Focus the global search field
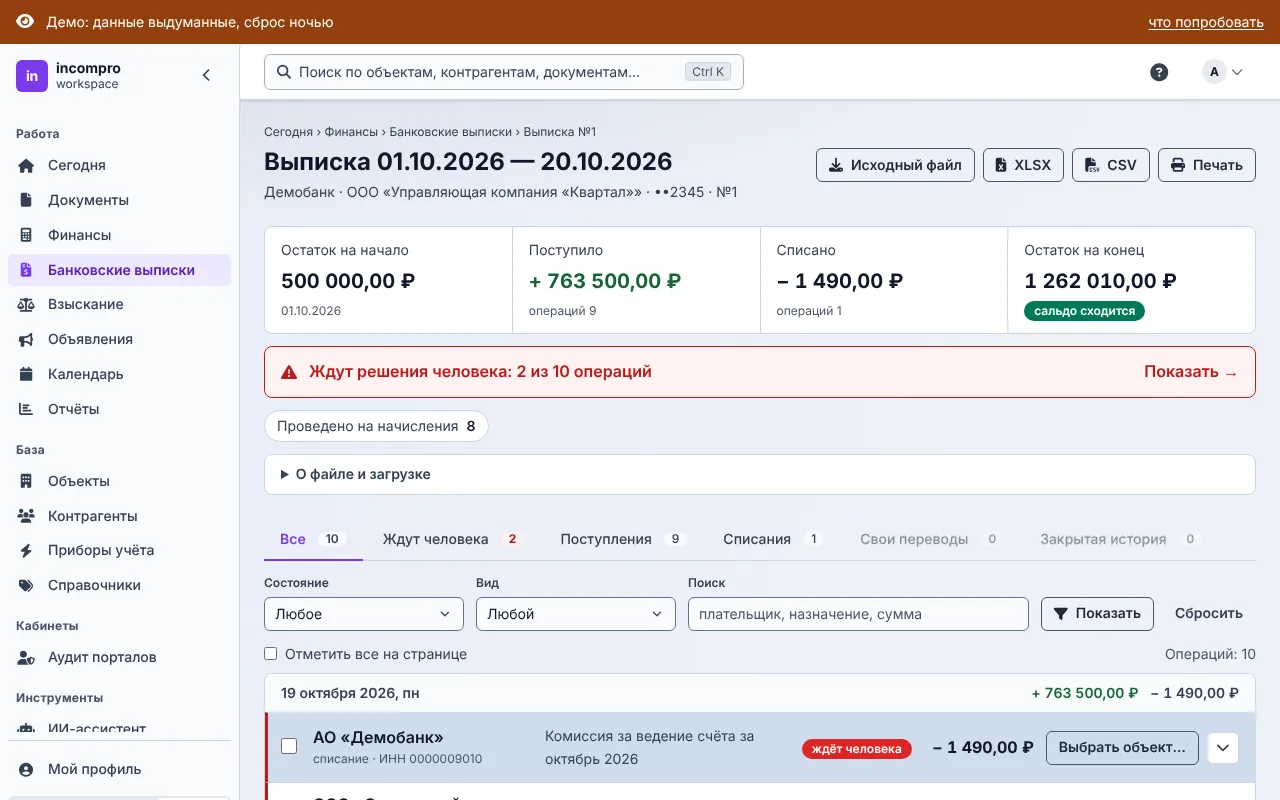Screen dimensions: 1280x800 pyautogui.click(x=504, y=72)
